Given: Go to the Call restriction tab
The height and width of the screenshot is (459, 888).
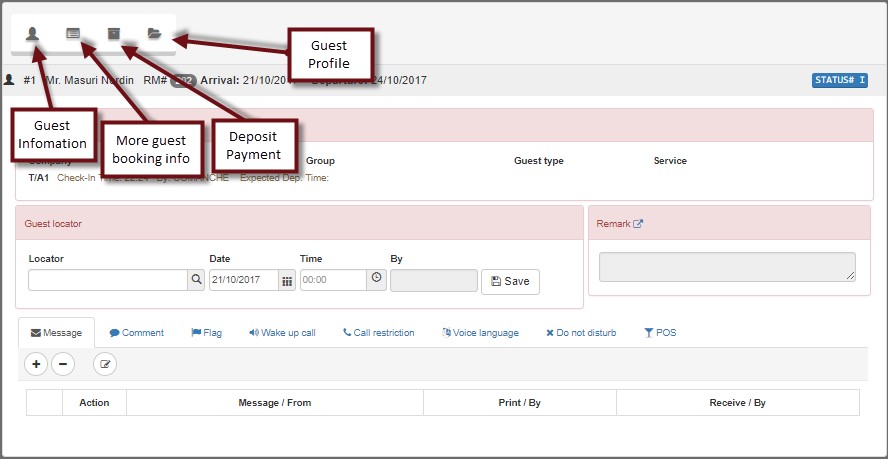Looking at the screenshot, I should (x=378, y=333).
